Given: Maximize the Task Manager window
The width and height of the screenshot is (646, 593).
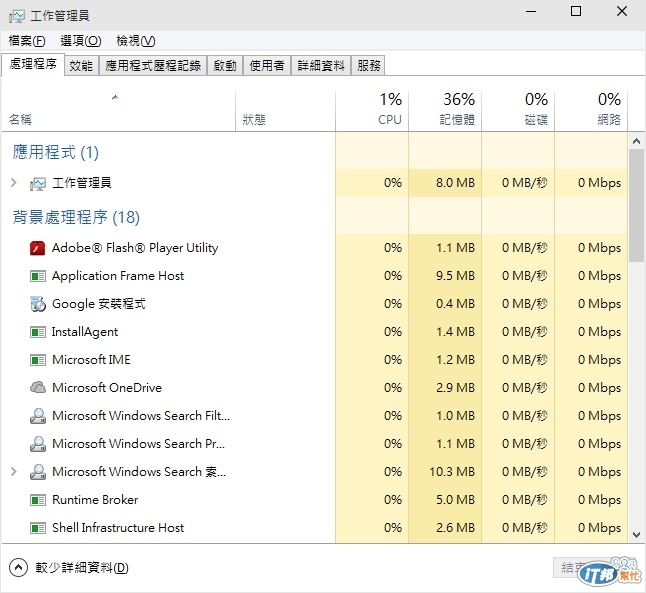Looking at the screenshot, I should (x=576, y=12).
